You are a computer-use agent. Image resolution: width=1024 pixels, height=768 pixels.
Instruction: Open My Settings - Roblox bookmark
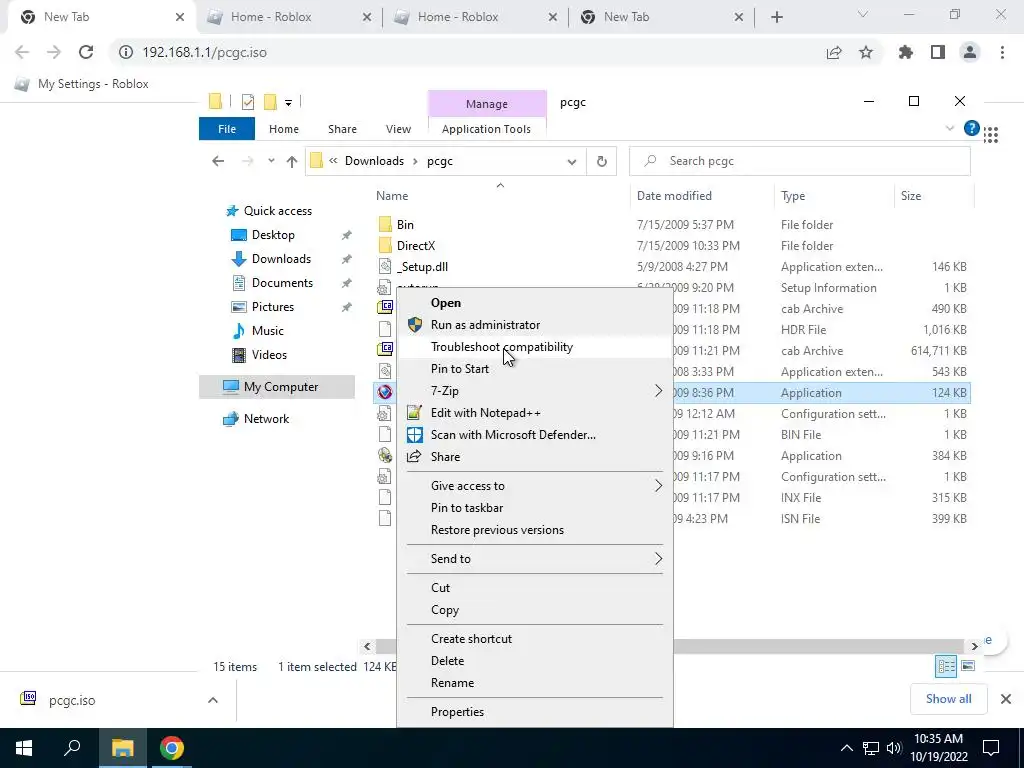(x=81, y=84)
